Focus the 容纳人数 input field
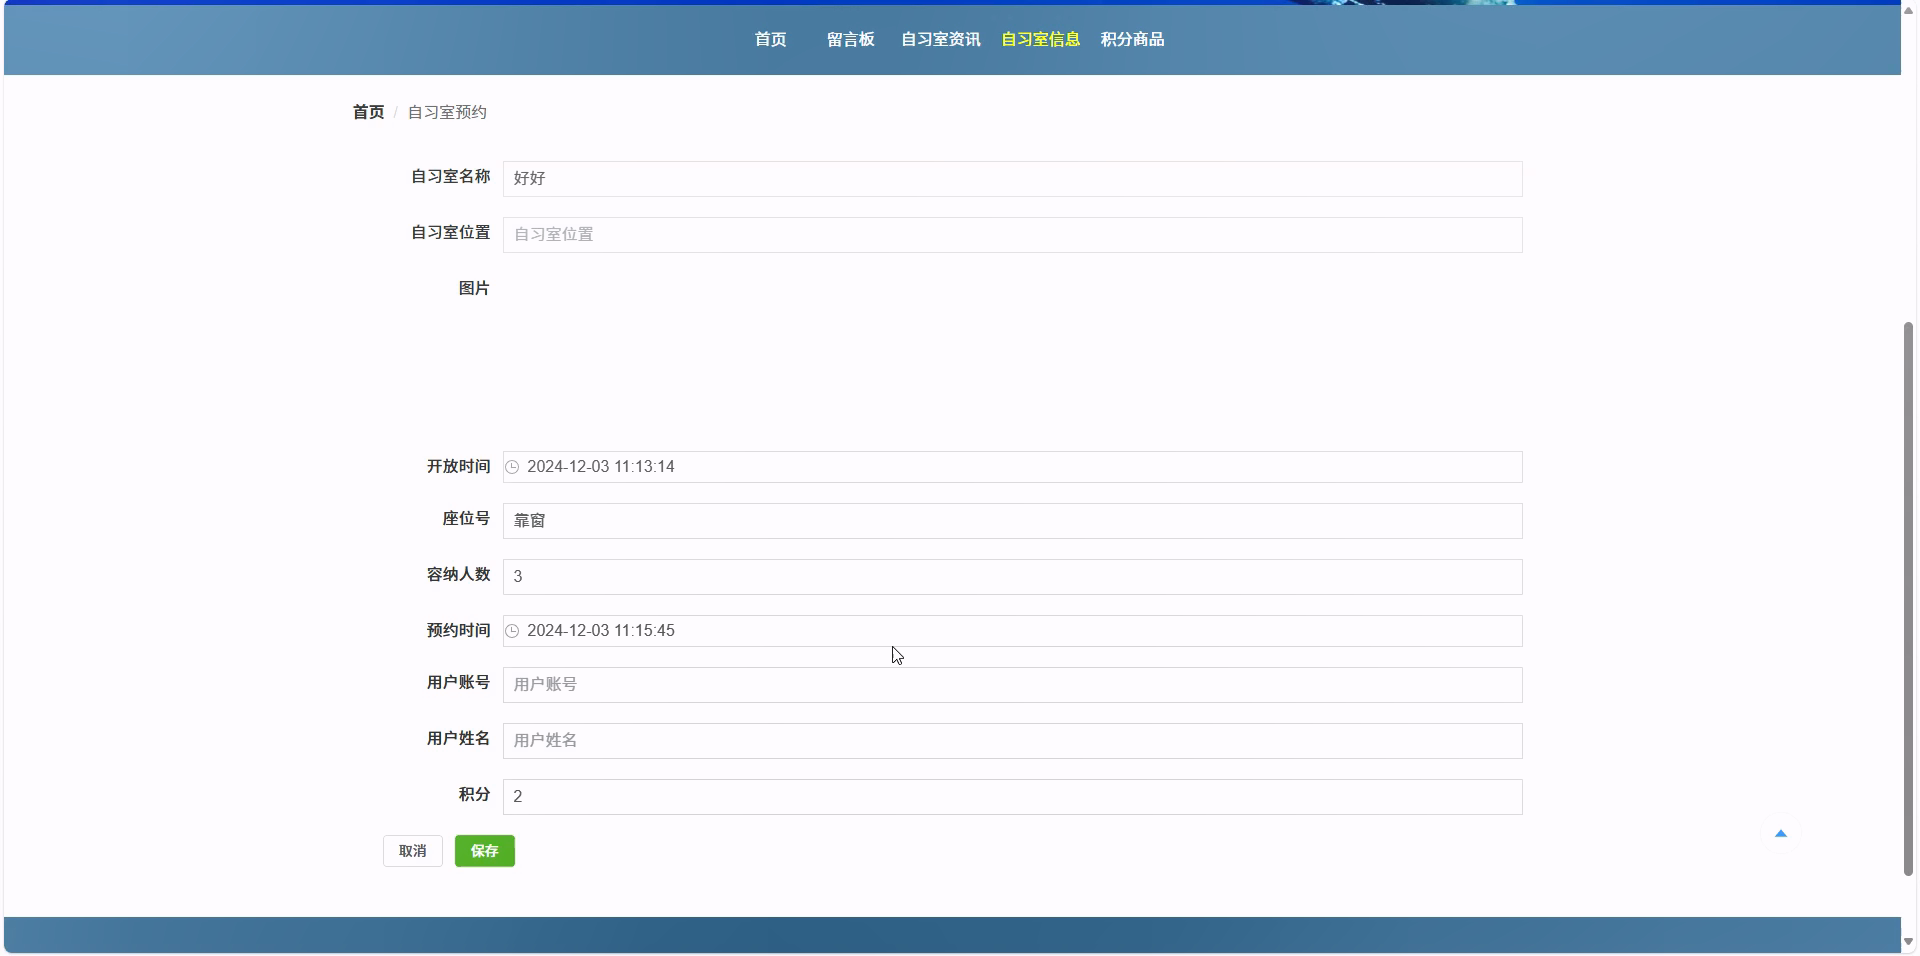 (1012, 577)
